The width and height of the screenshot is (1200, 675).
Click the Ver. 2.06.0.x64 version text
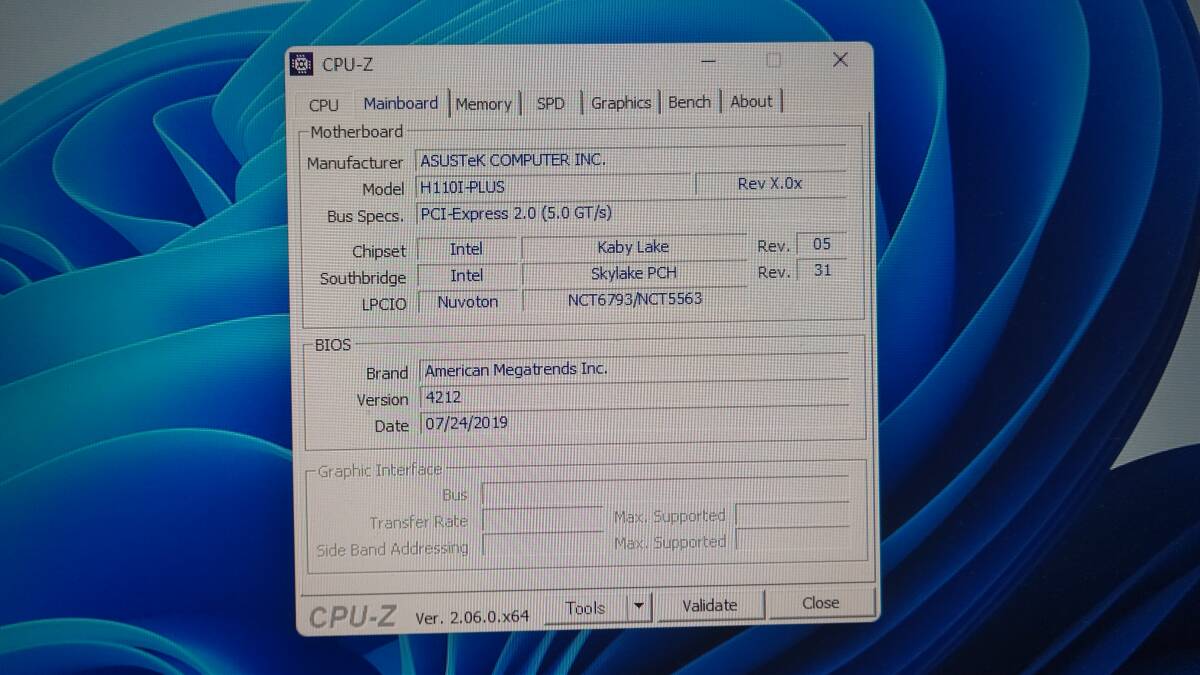pos(472,617)
